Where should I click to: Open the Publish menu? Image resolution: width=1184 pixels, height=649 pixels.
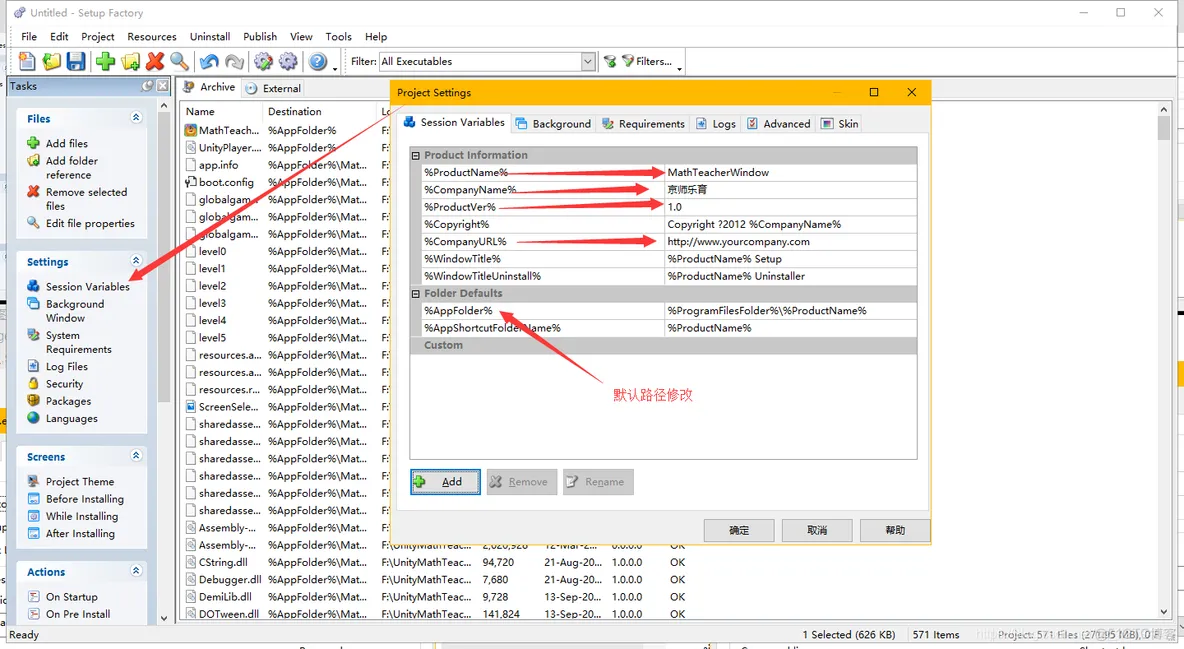tap(260, 36)
